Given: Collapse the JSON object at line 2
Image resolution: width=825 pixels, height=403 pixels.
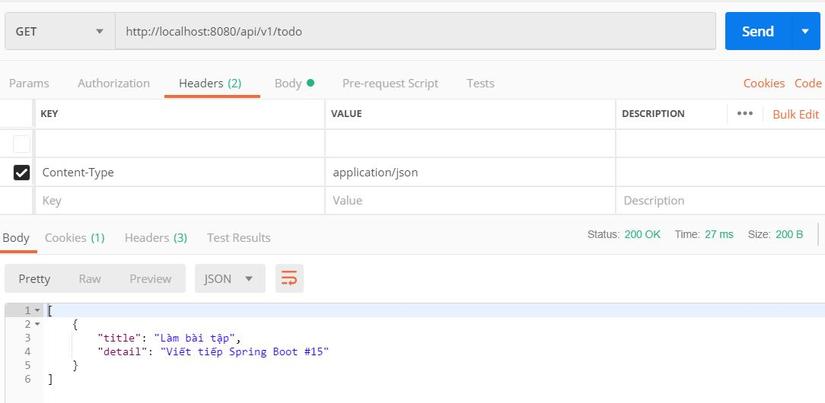Looking at the screenshot, I should tap(37, 324).
